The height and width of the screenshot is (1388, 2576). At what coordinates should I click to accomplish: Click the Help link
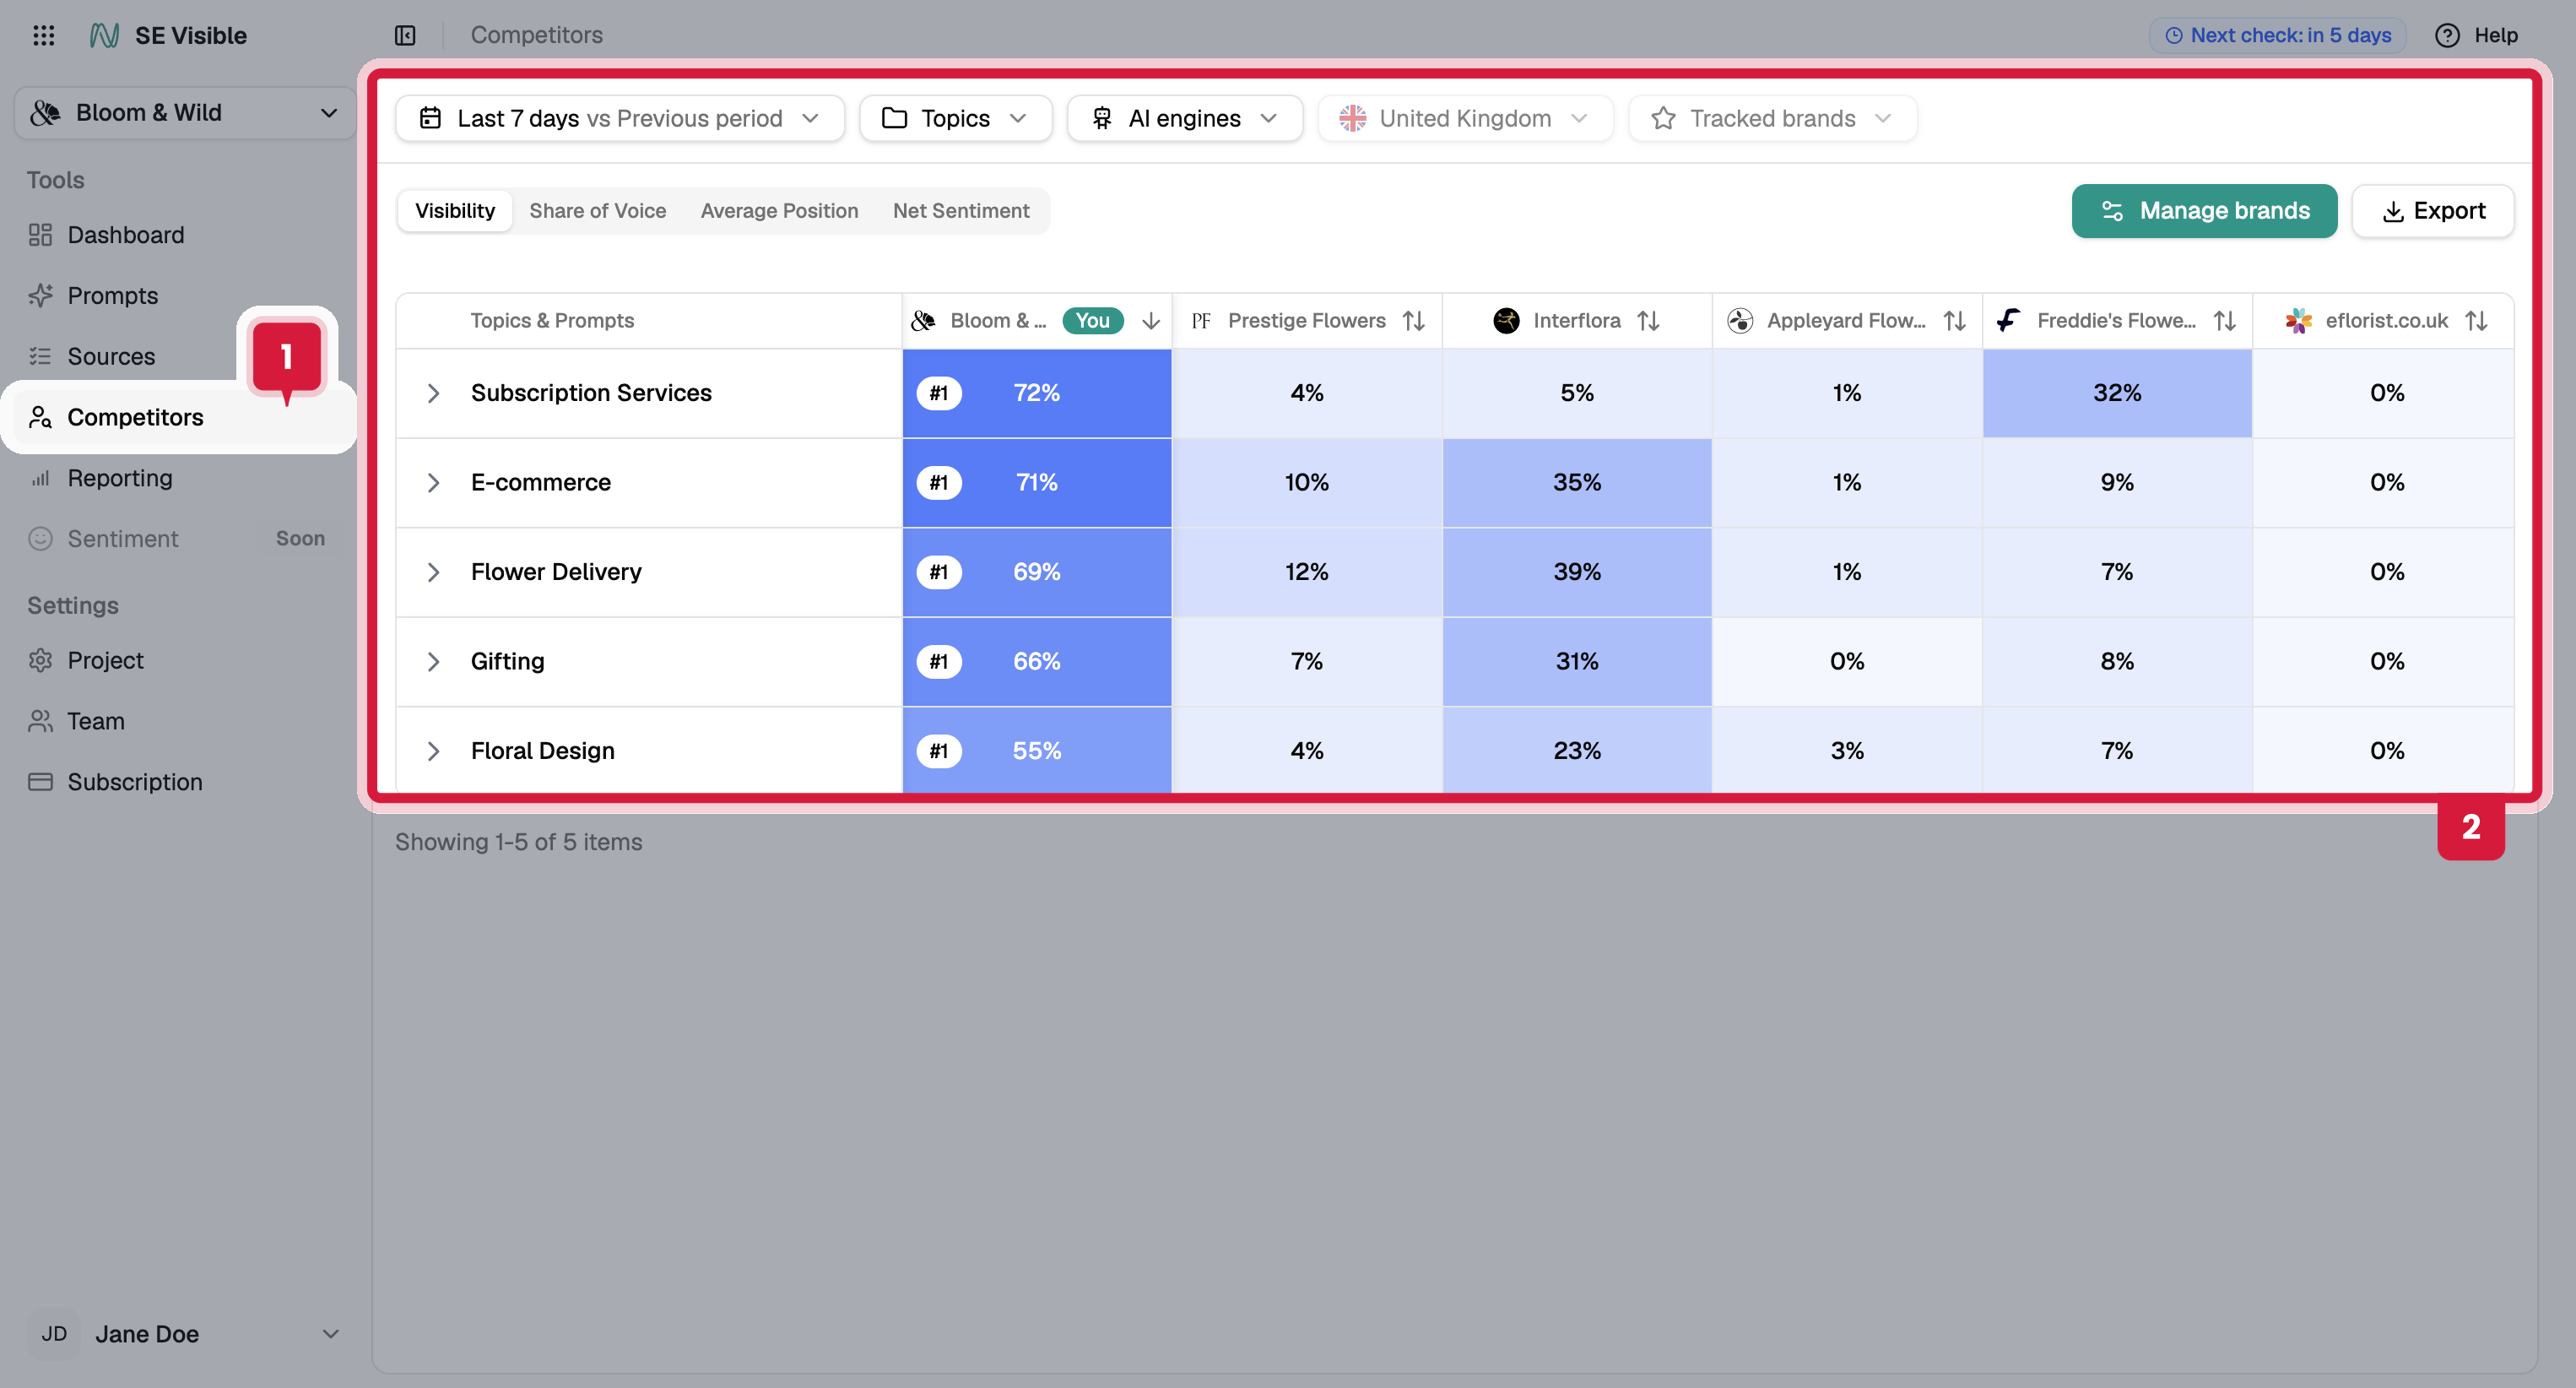coord(2496,35)
